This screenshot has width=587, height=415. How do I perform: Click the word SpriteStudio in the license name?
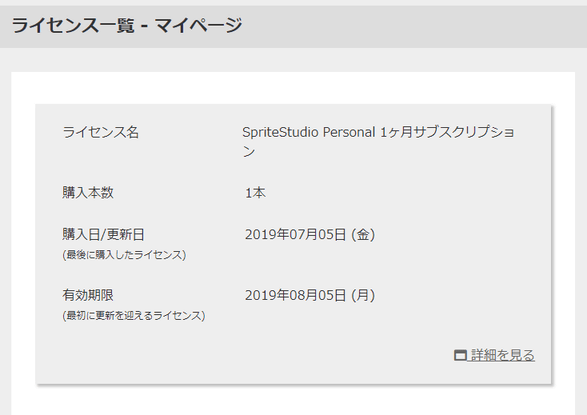(280, 132)
